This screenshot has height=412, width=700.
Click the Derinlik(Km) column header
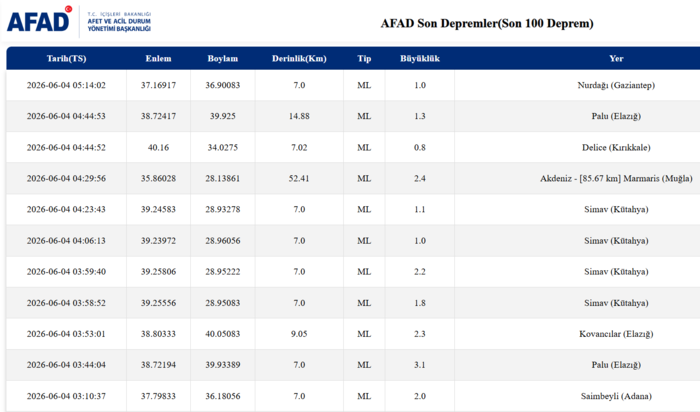click(x=299, y=58)
